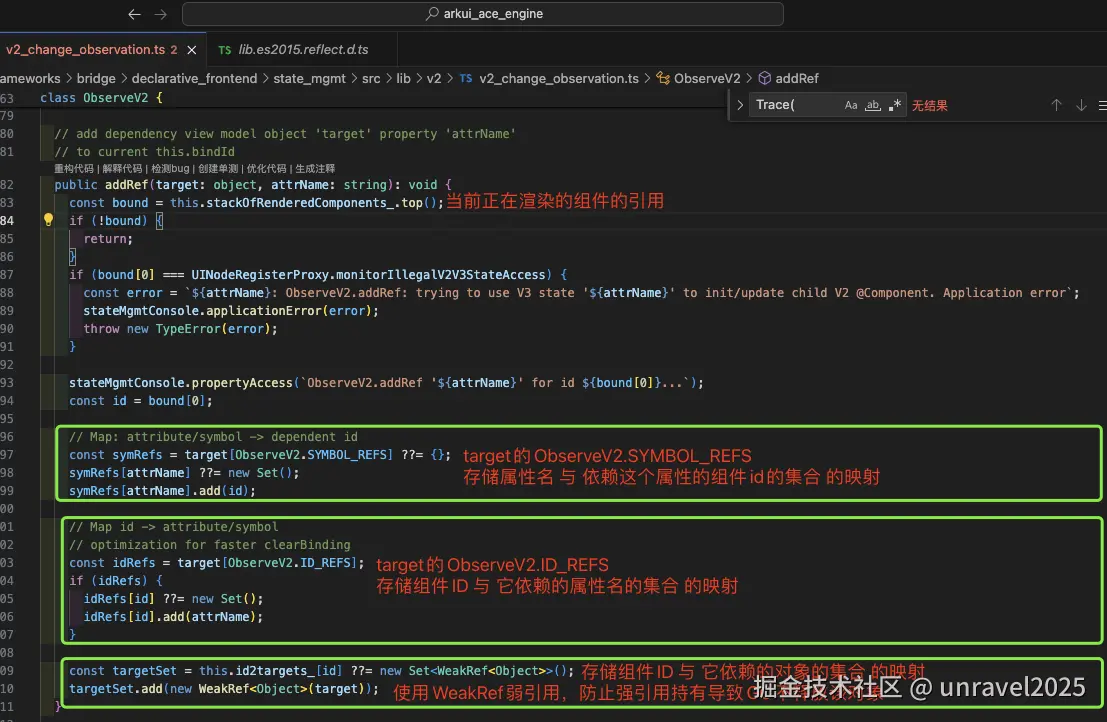Click 'ObserveV2.SYMBOL_REFS' in the code
Screen dimensions: 1107x722
[x=311, y=455]
